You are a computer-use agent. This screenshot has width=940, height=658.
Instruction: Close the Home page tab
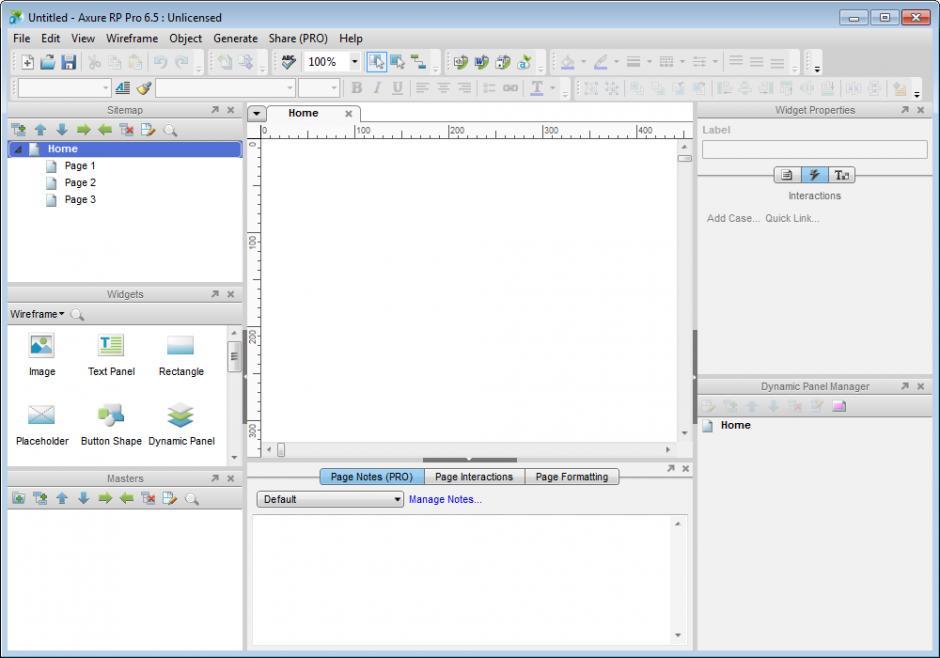point(348,113)
